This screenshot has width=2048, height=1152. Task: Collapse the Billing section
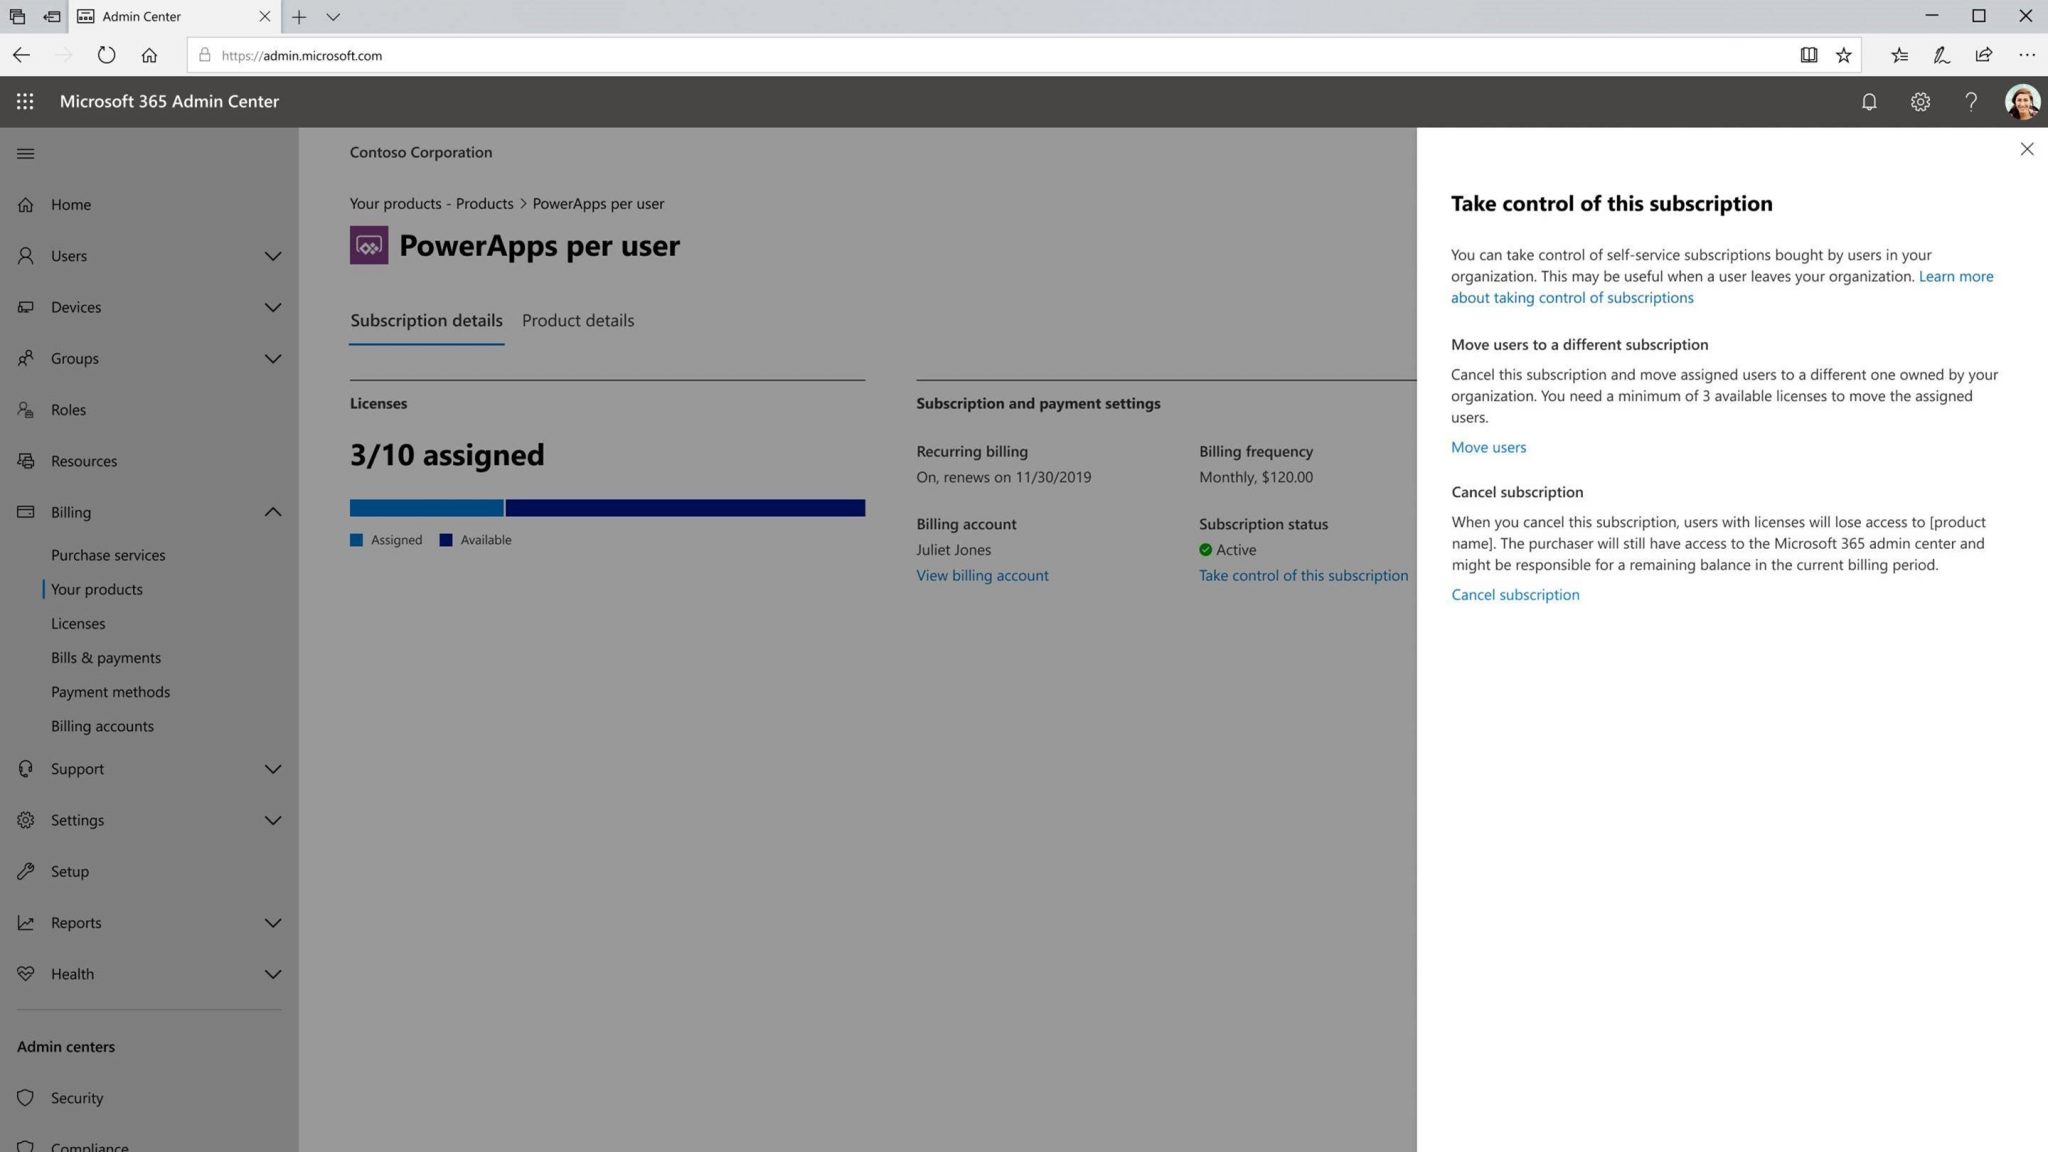[273, 511]
